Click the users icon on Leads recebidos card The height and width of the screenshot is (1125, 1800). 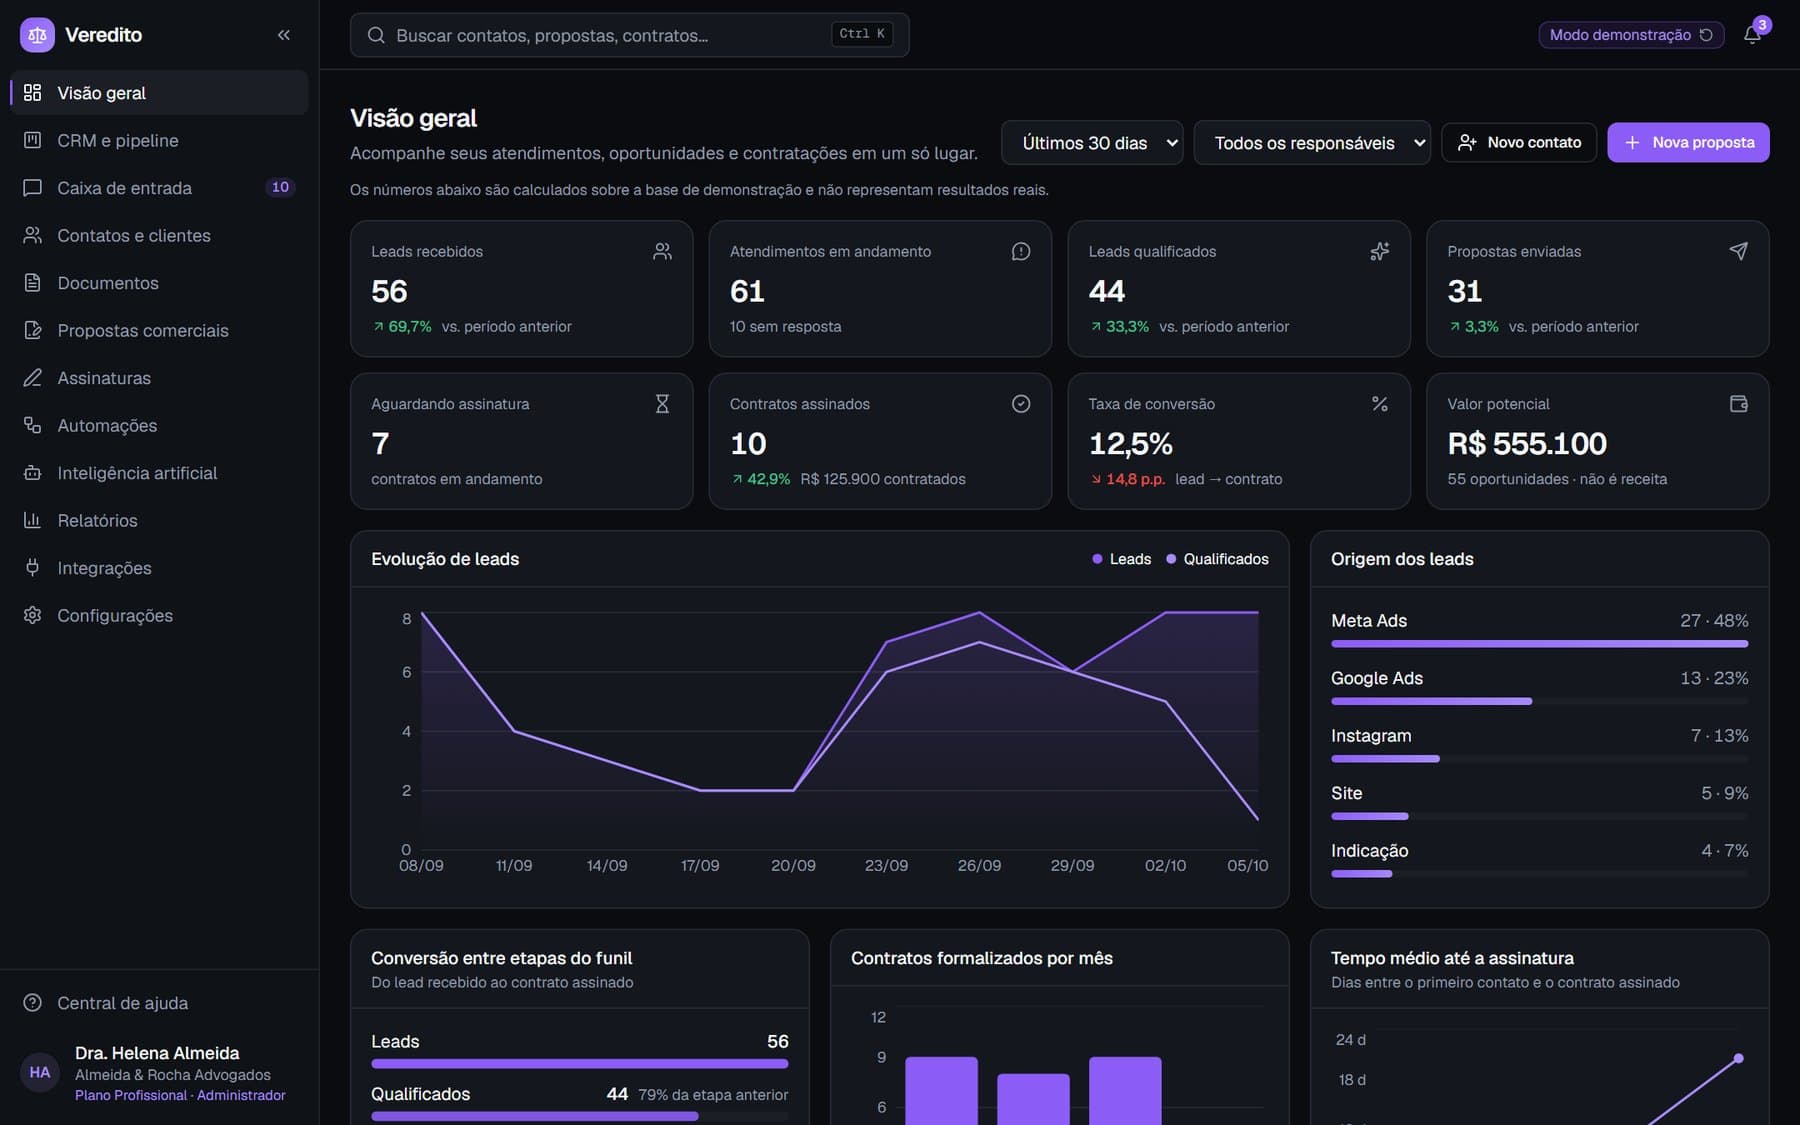662,251
